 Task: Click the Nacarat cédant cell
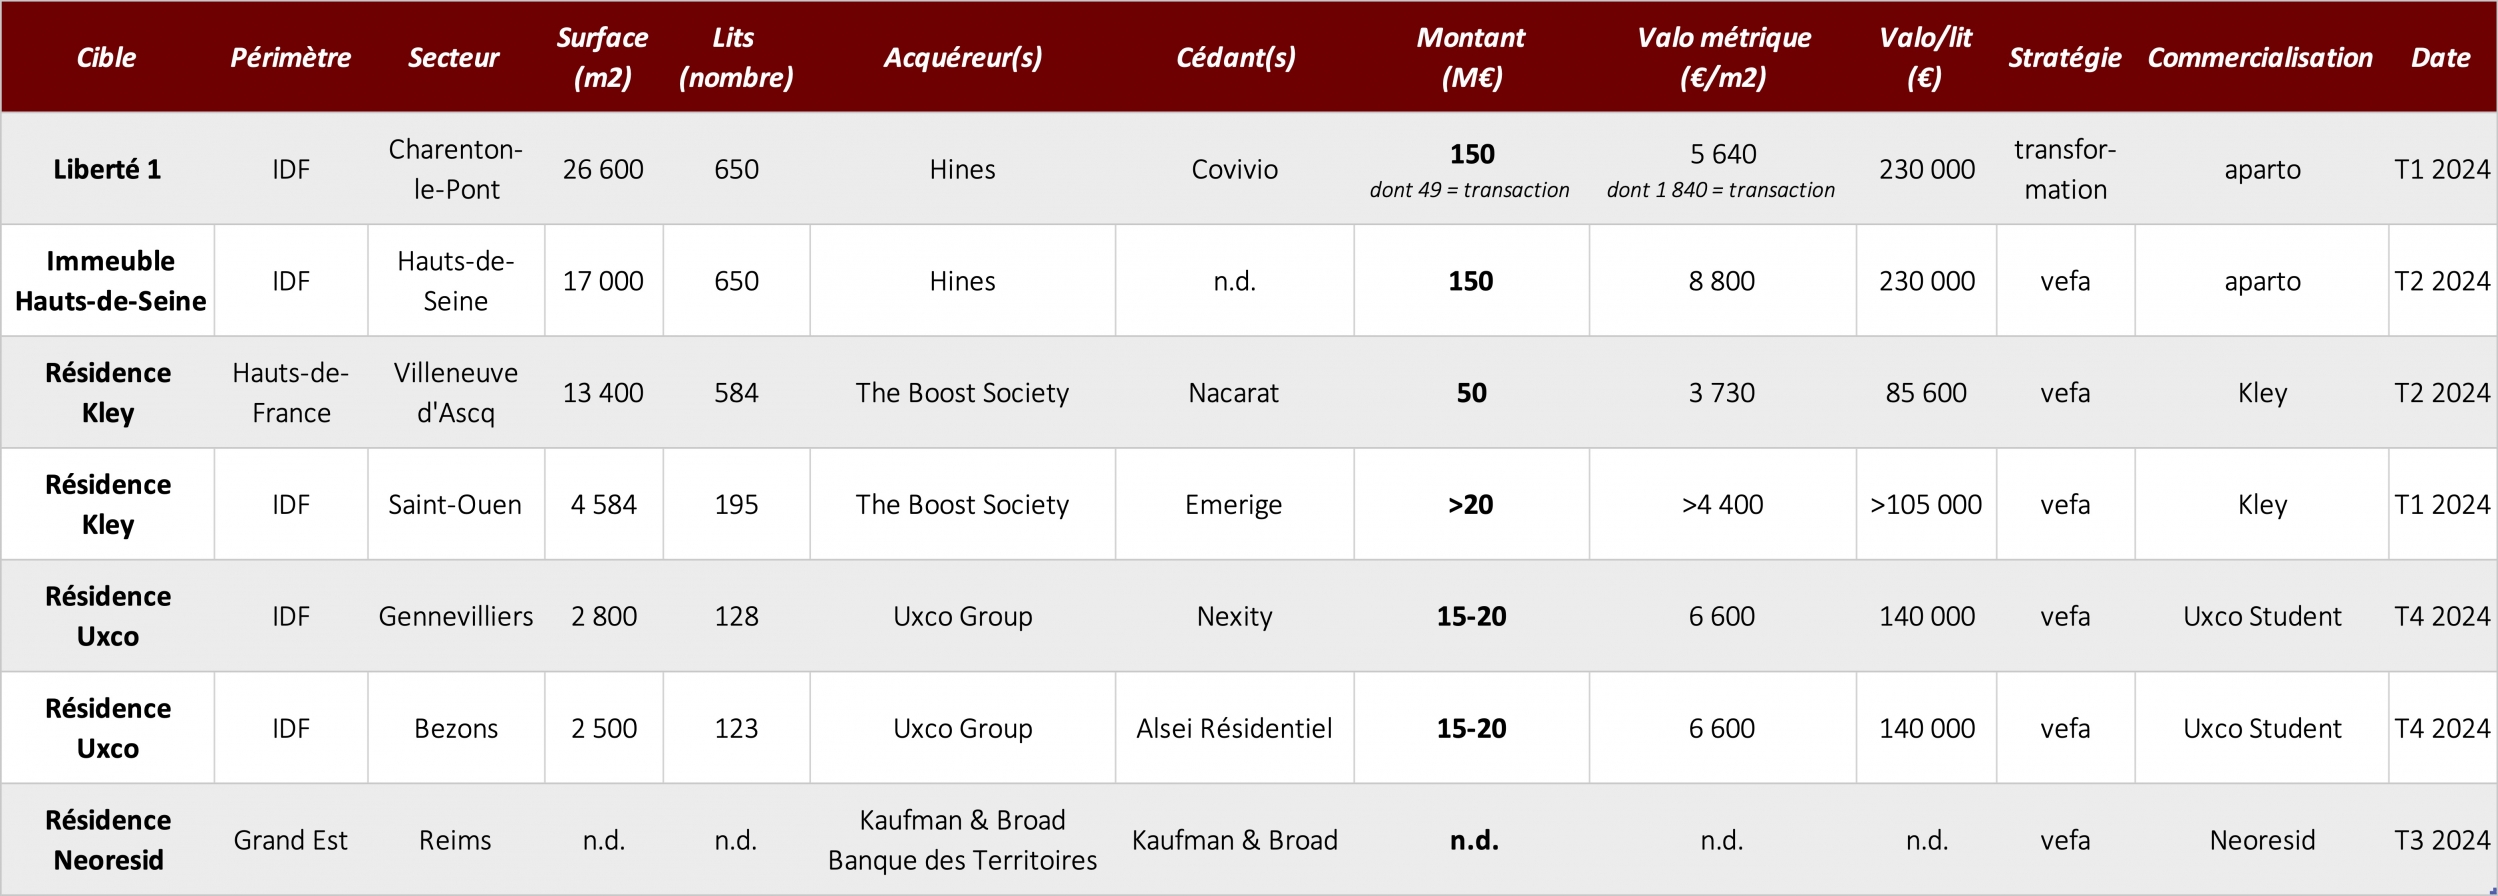pyautogui.click(x=1234, y=393)
